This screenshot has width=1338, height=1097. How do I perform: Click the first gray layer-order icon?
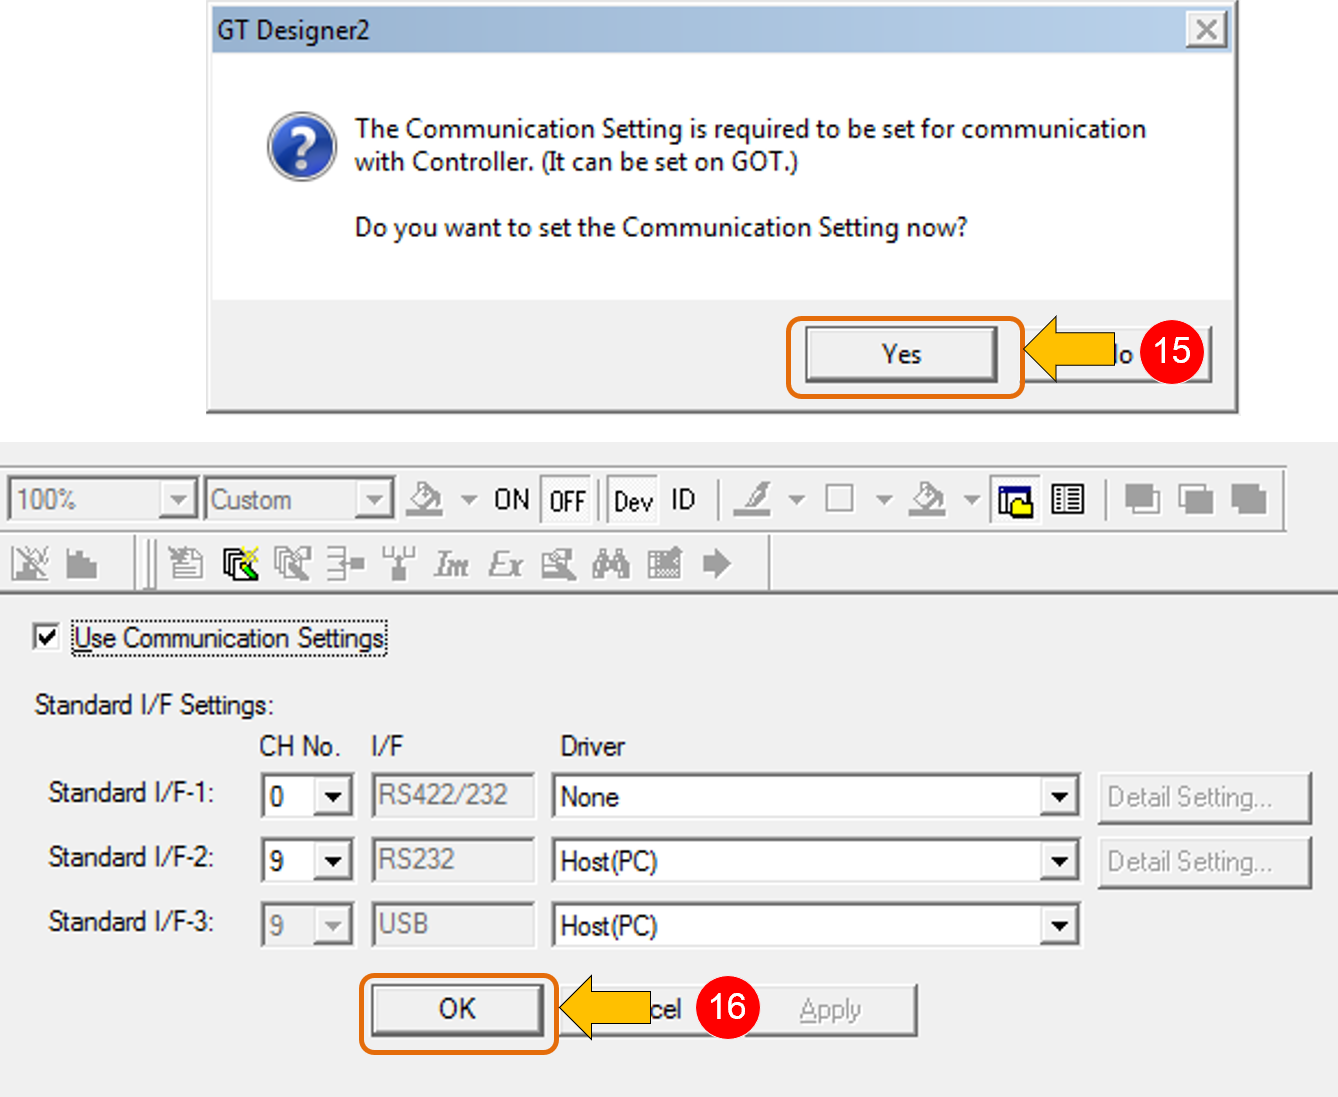pos(1142,499)
